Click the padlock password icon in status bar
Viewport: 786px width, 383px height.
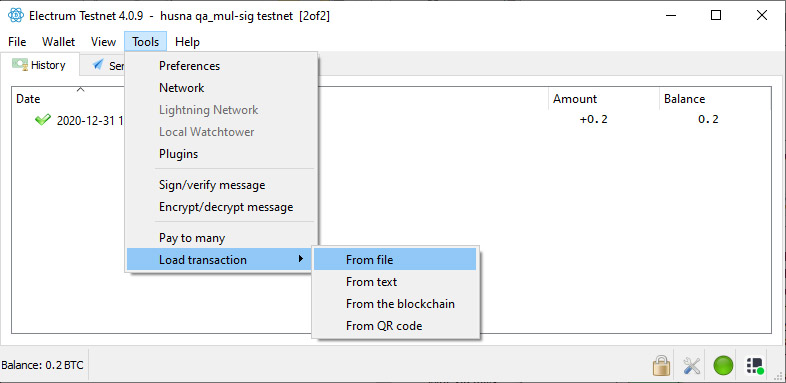click(661, 365)
